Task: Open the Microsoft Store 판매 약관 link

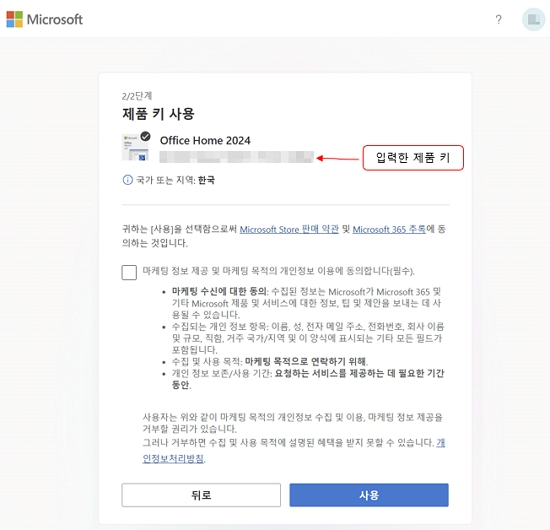Action: (x=289, y=229)
